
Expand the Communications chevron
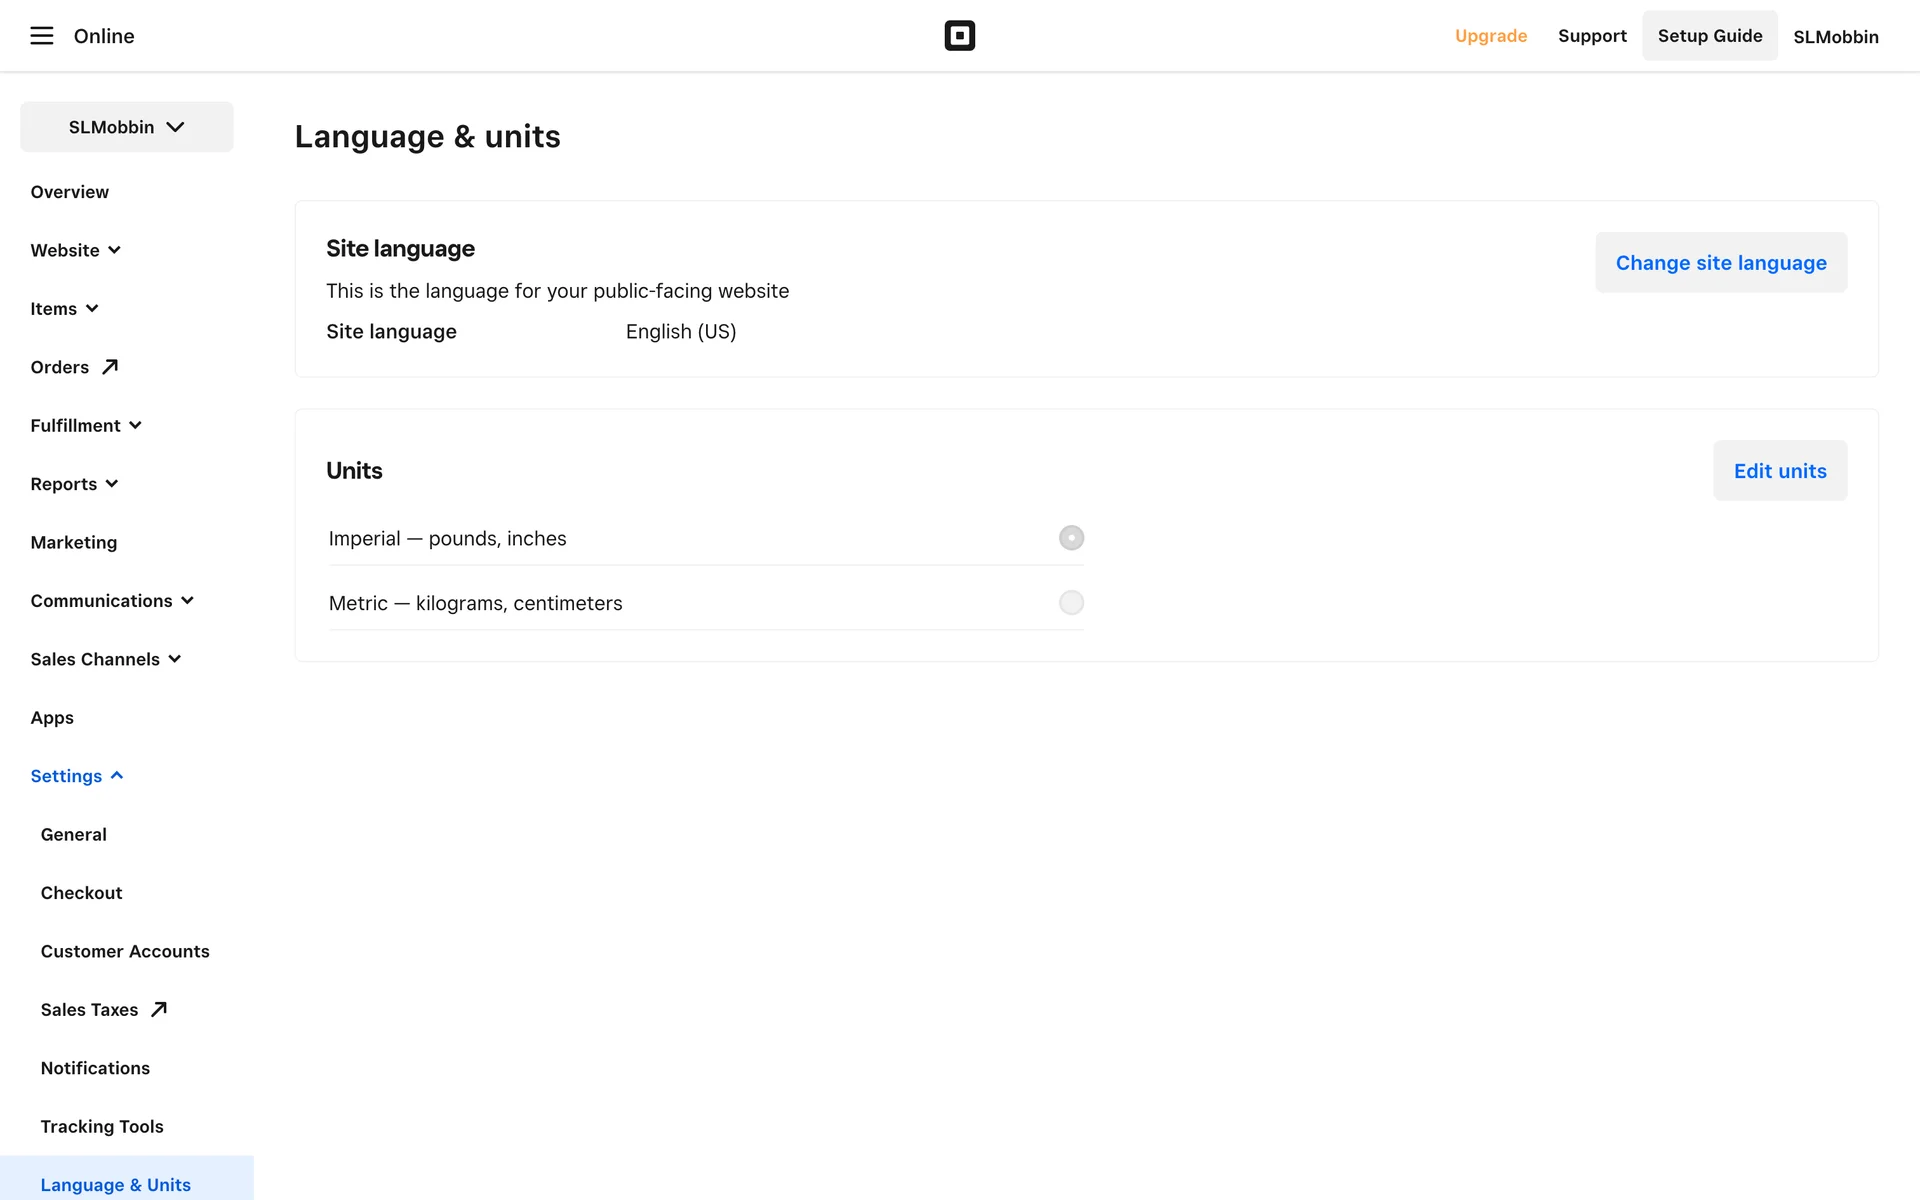click(x=188, y=601)
